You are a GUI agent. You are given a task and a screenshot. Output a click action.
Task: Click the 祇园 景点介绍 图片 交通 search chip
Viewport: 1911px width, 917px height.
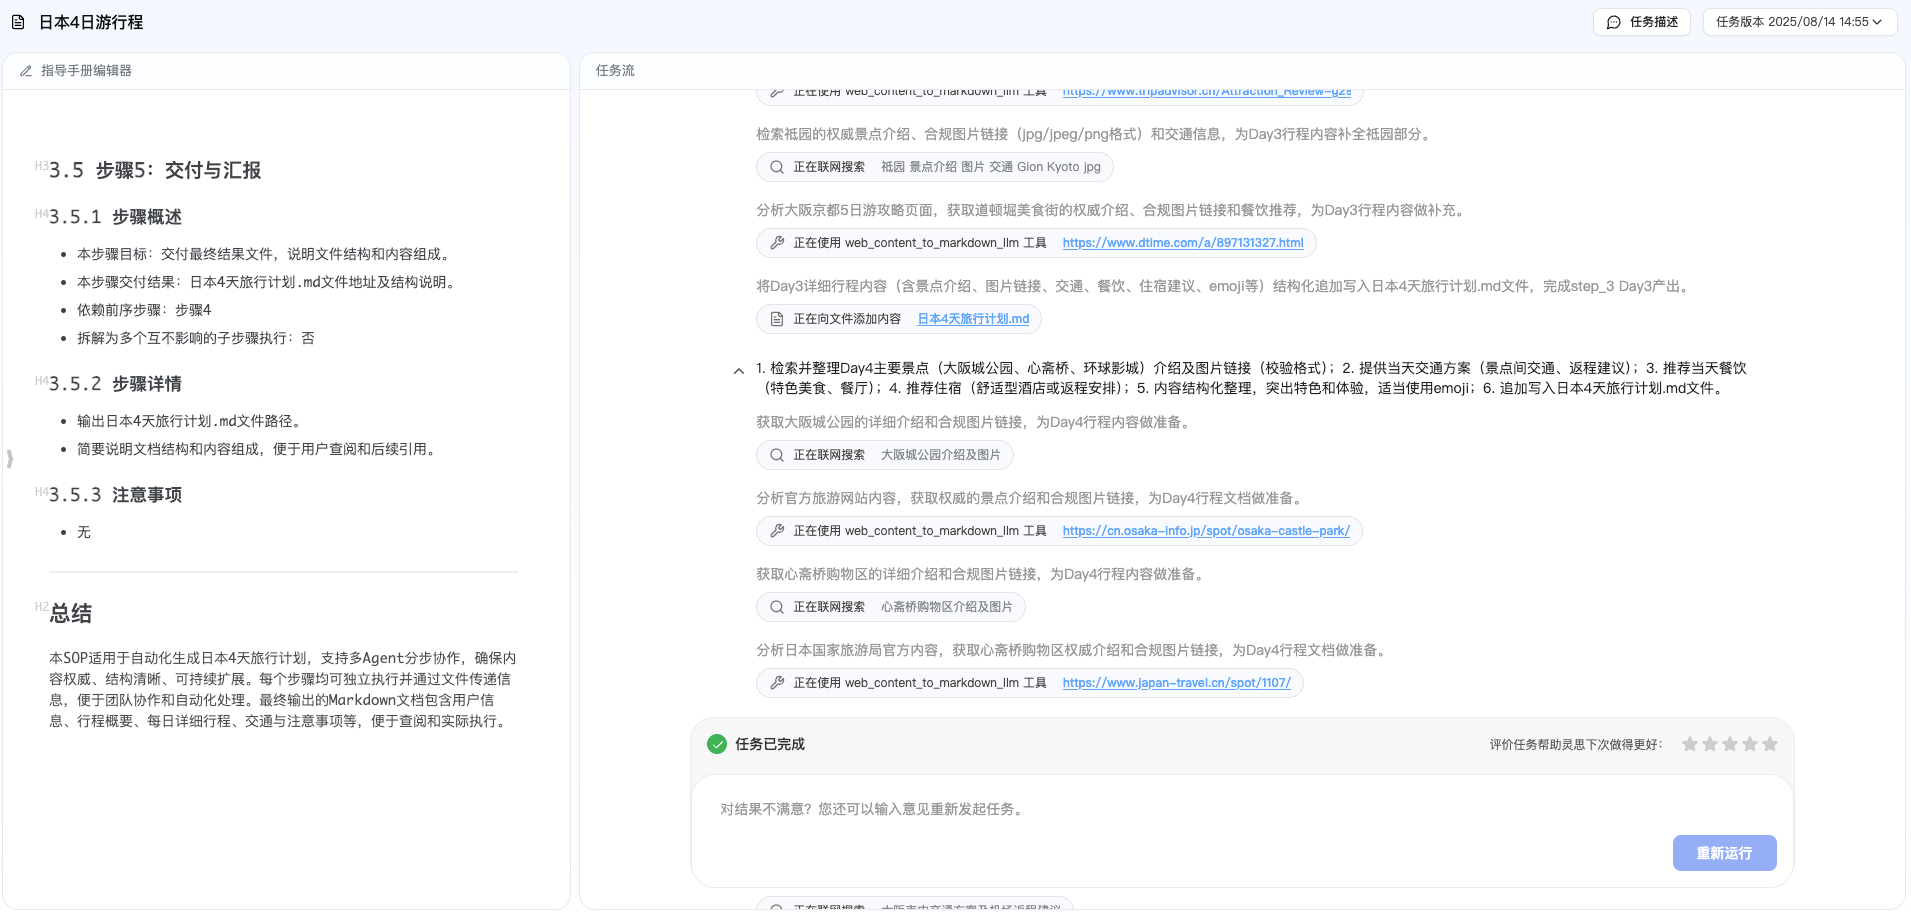(934, 167)
